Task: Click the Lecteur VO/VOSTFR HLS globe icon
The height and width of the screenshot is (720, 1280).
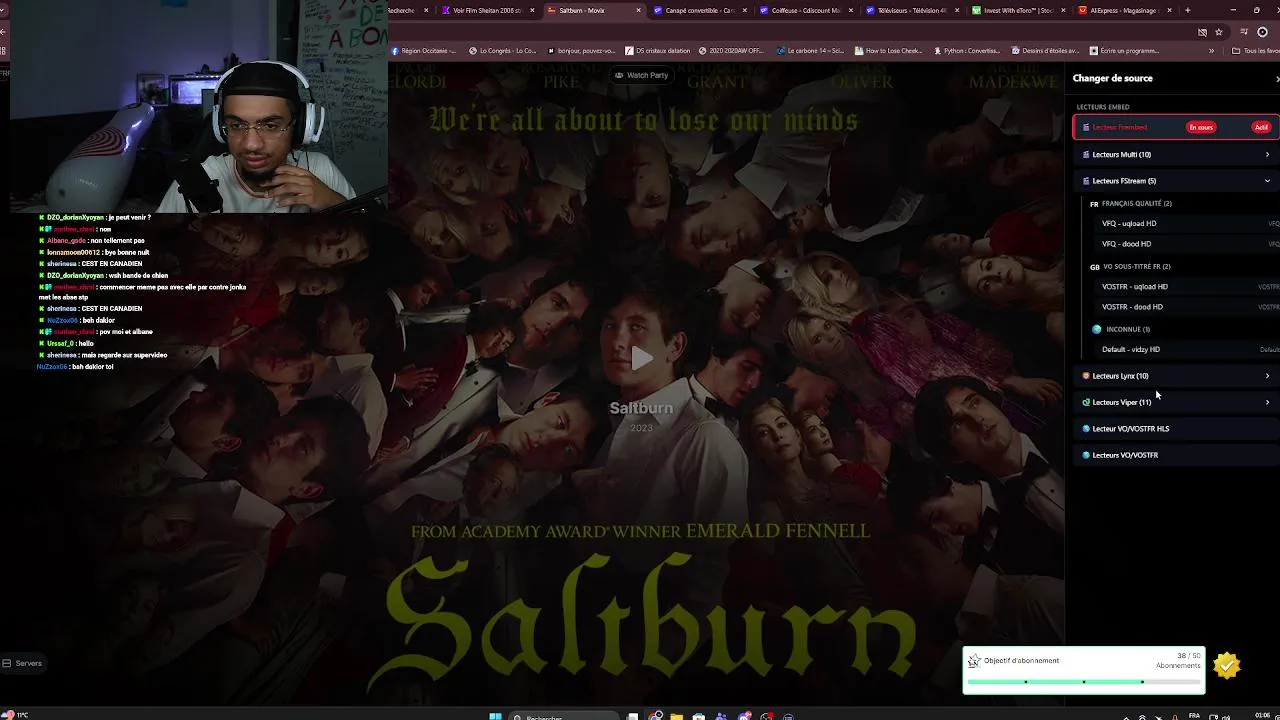Action: point(1086,429)
